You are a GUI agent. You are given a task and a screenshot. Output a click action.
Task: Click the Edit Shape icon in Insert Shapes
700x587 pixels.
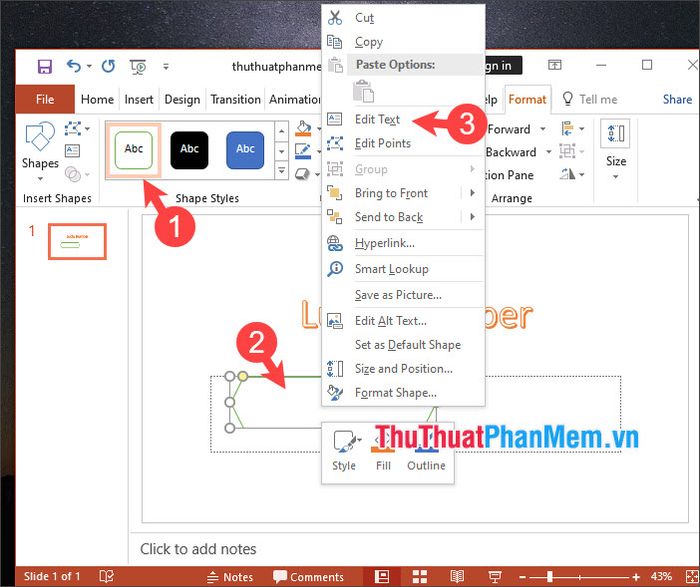[x=73, y=129]
